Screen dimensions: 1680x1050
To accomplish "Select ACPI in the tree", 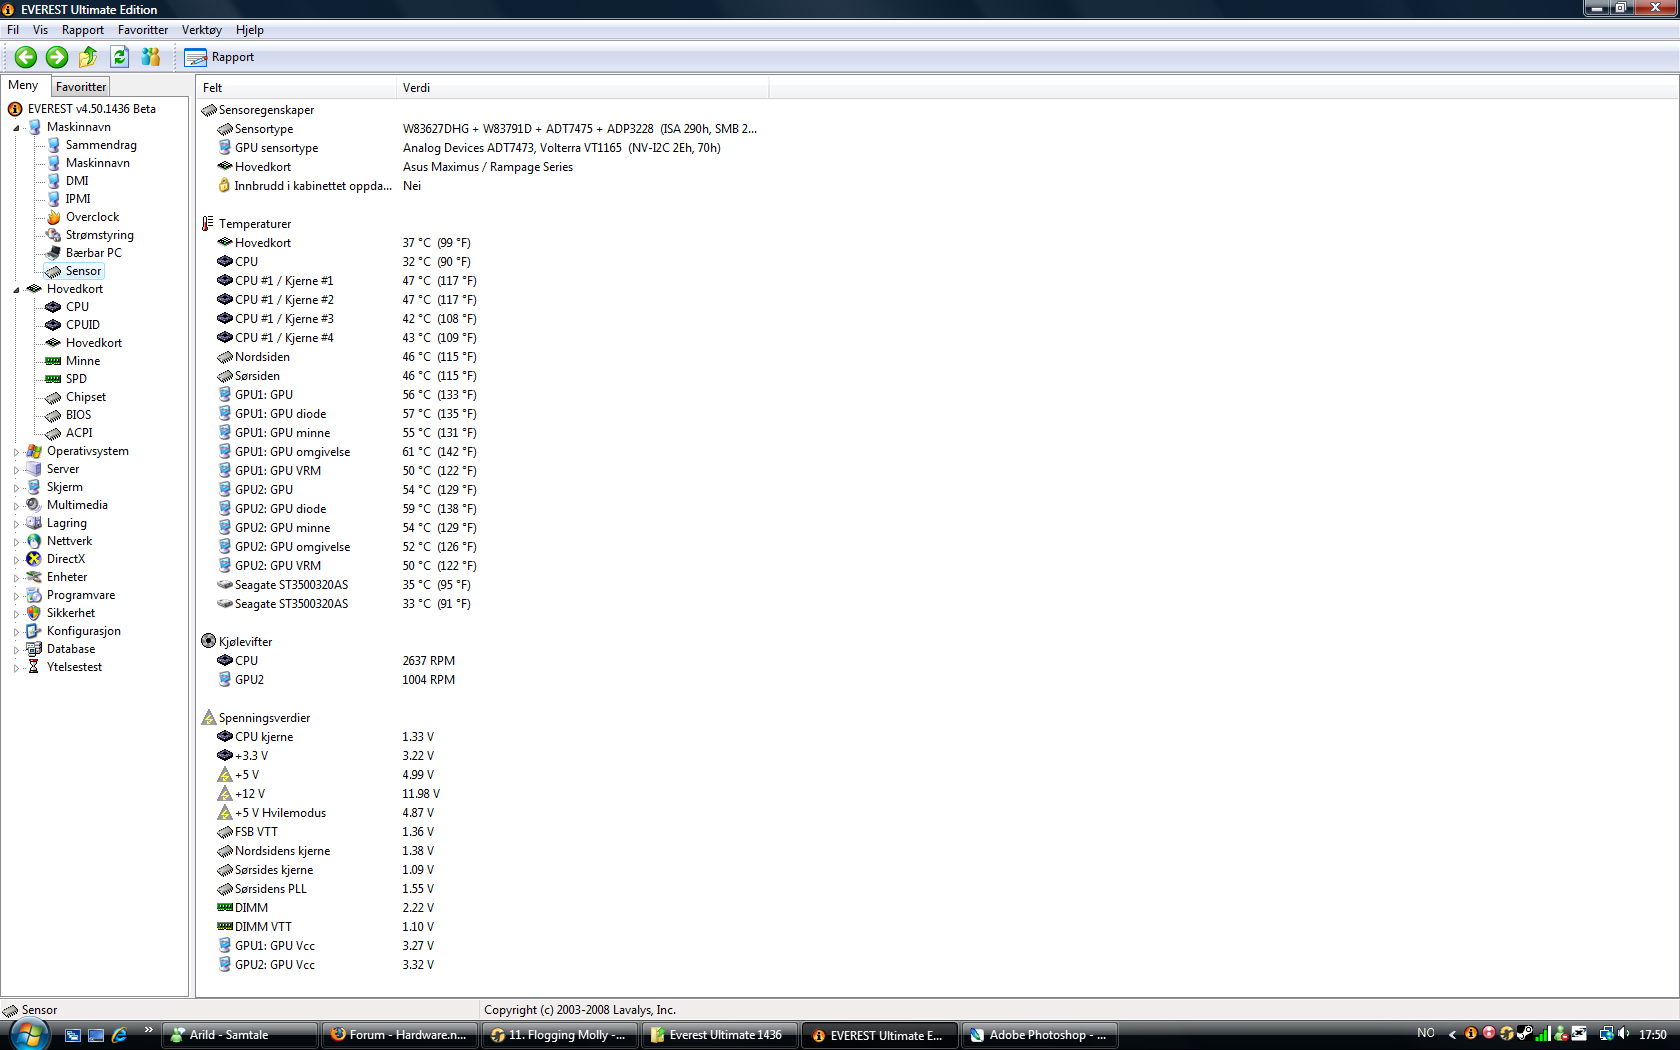I will tap(79, 433).
